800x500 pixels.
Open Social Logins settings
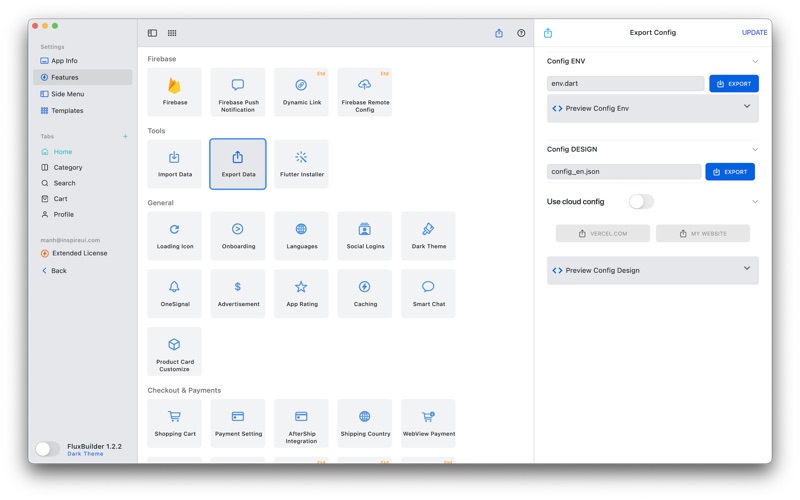pos(364,236)
